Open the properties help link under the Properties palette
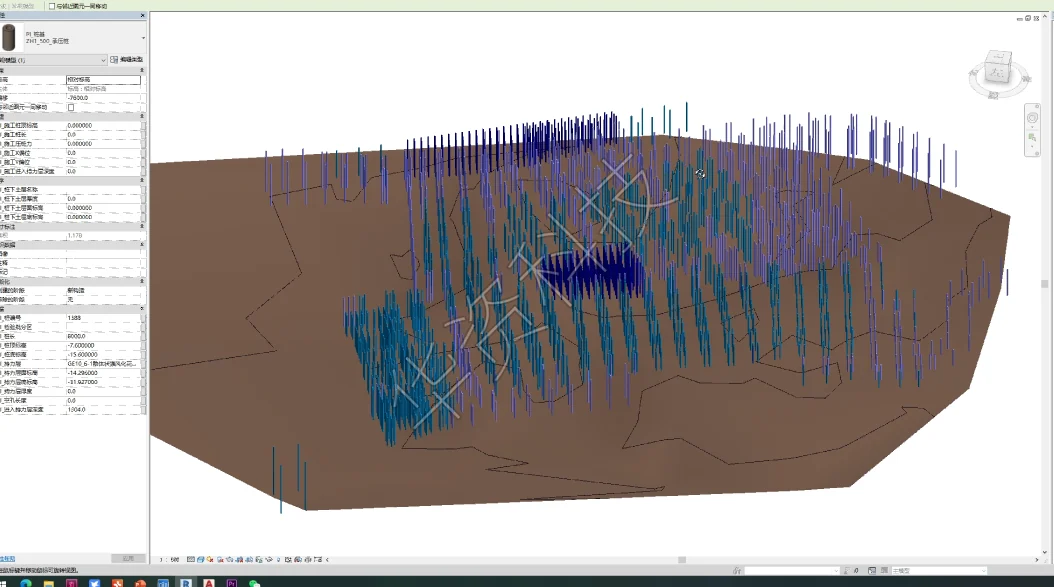This screenshot has height=587, width=1054. click(x=7, y=559)
